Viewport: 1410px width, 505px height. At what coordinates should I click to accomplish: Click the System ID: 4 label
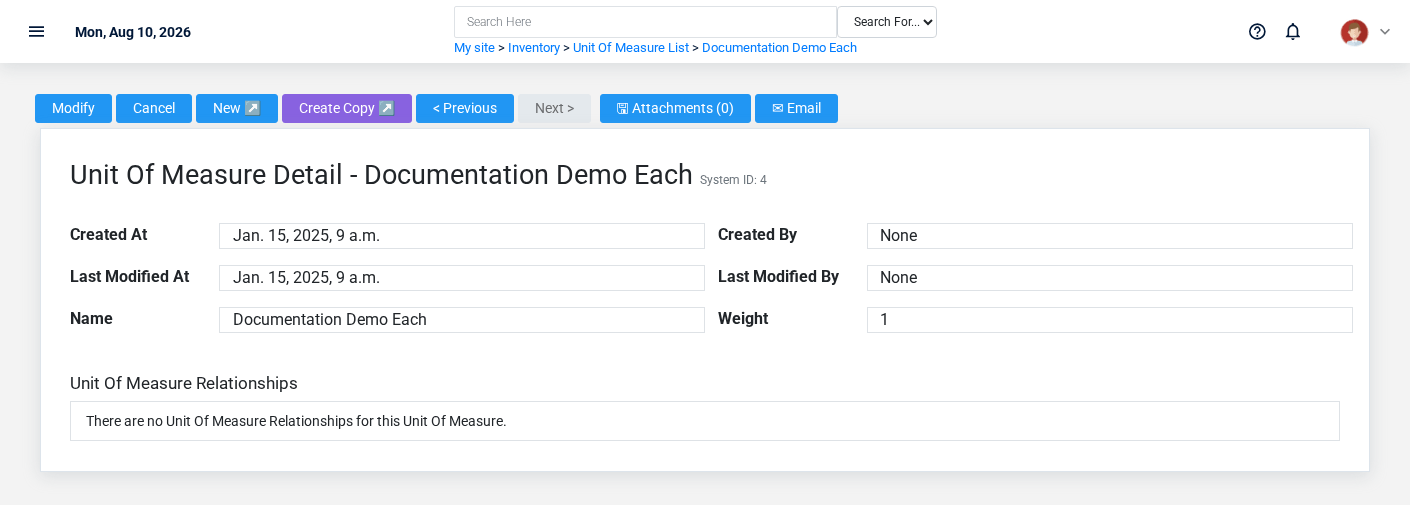733,180
